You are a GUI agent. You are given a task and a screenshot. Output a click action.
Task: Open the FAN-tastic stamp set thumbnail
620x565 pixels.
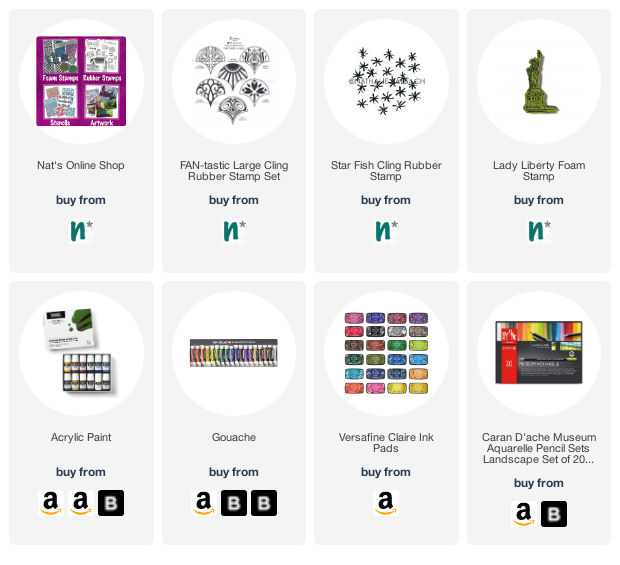pyautogui.click(x=234, y=81)
